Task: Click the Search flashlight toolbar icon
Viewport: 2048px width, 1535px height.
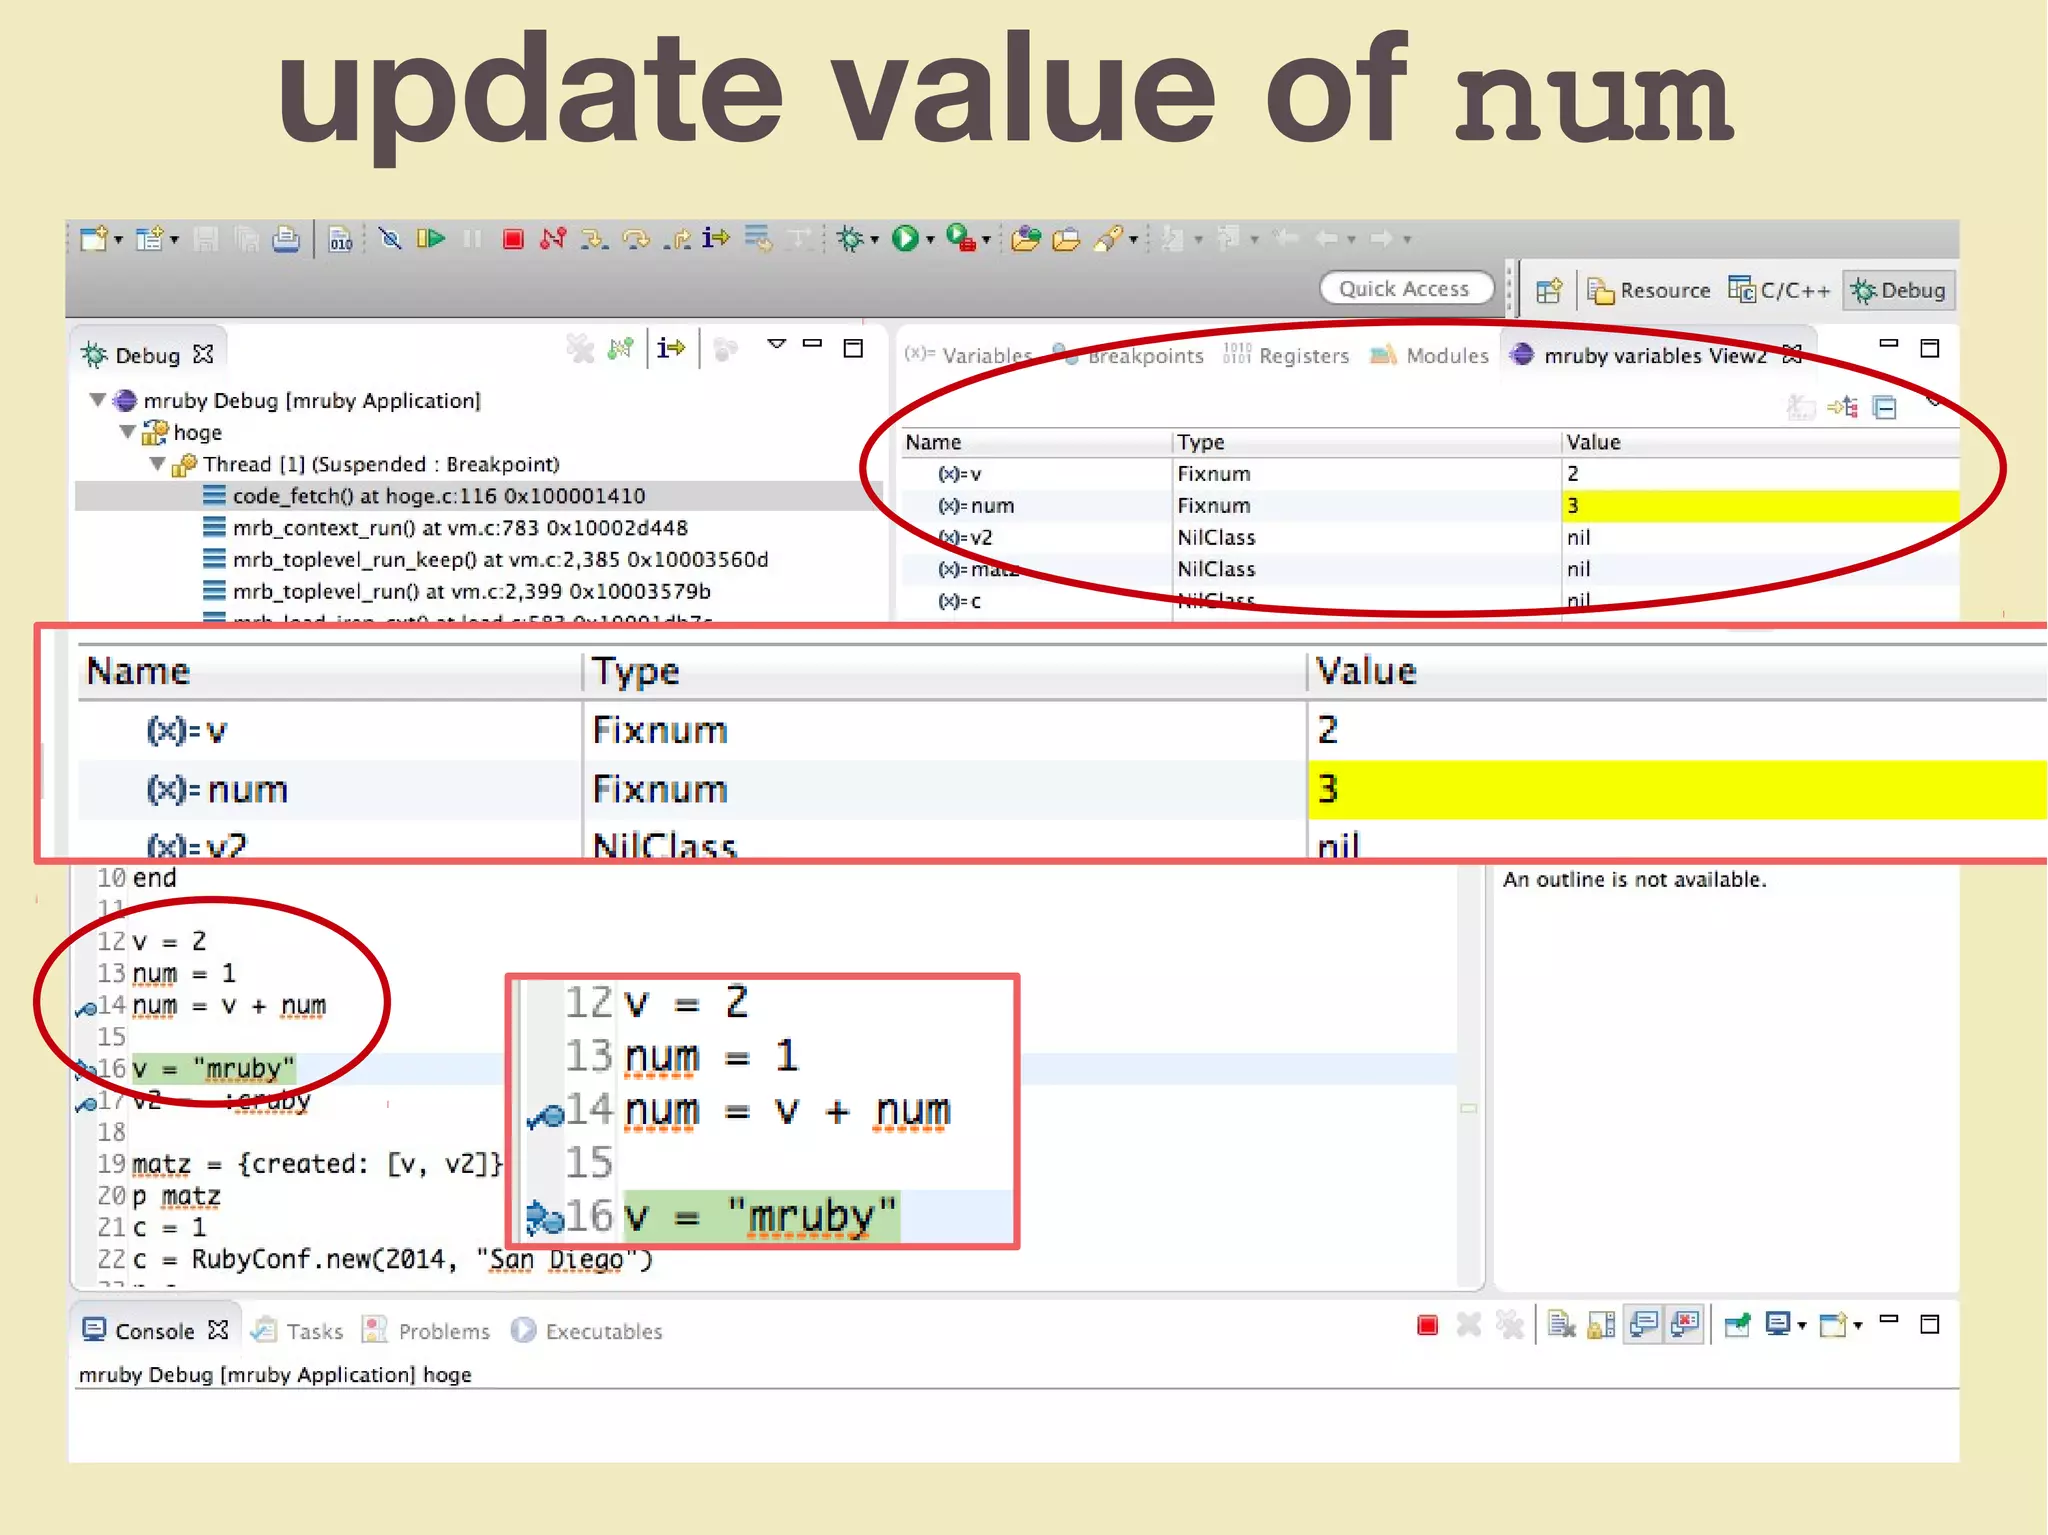Action: [x=1108, y=239]
